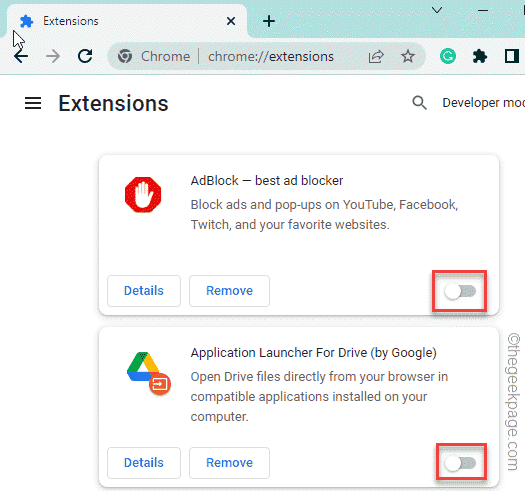Viewport: 525px width, 491px height.
Task: Open a new tab with the plus button
Action: pyautogui.click(x=269, y=21)
